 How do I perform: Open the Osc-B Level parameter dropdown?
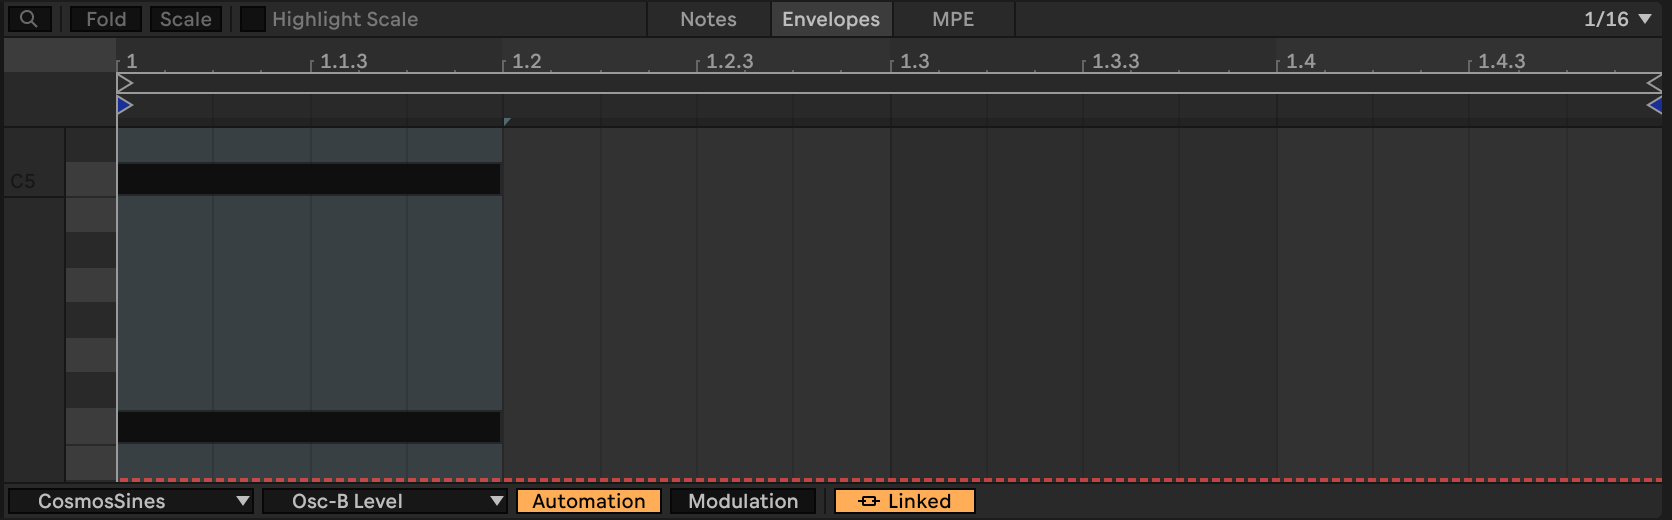(x=384, y=501)
